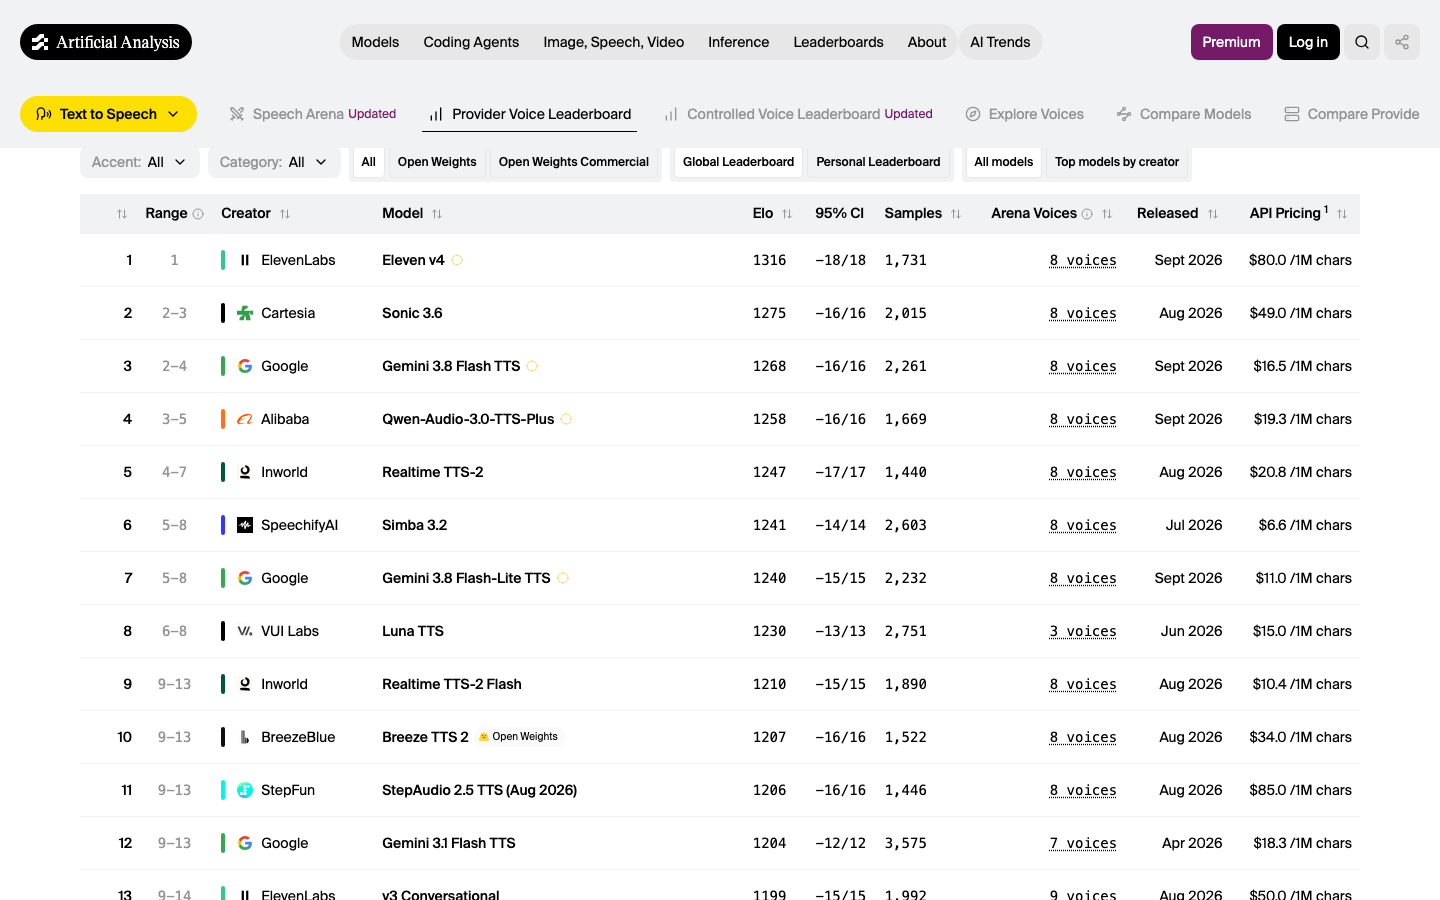The width and height of the screenshot is (1440, 900).
Task: Open the search icon in header
Action: (x=1362, y=42)
